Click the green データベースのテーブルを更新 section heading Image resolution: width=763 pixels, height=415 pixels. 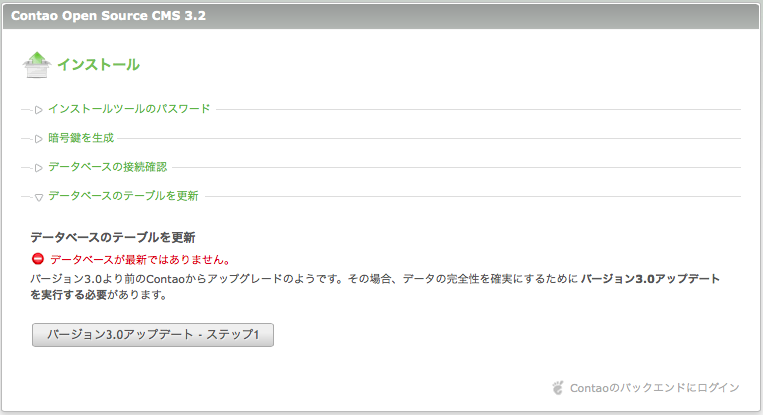[x=123, y=196]
